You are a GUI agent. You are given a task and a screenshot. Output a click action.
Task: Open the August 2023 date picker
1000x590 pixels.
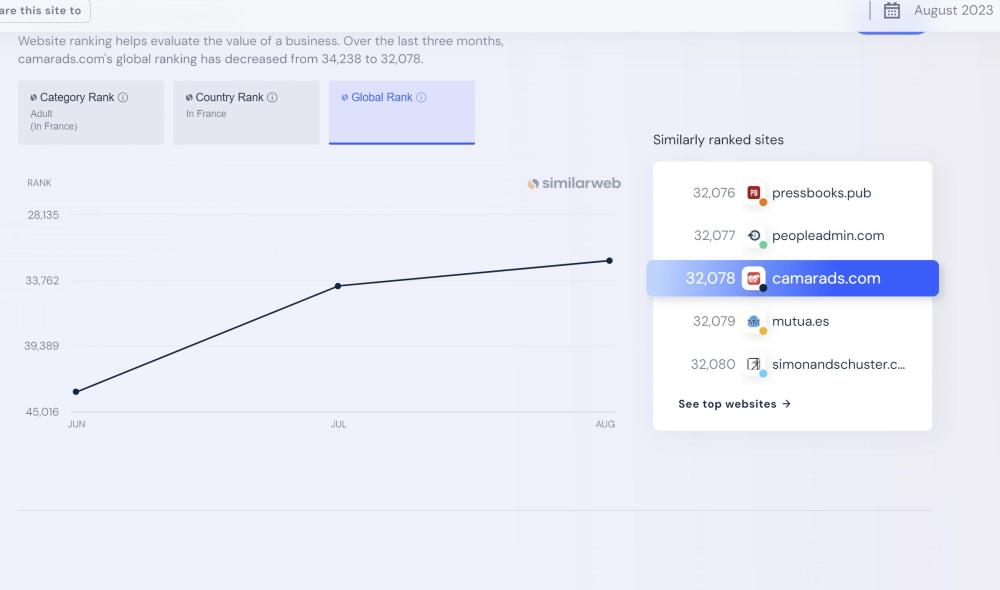pyautogui.click(x=952, y=10)
